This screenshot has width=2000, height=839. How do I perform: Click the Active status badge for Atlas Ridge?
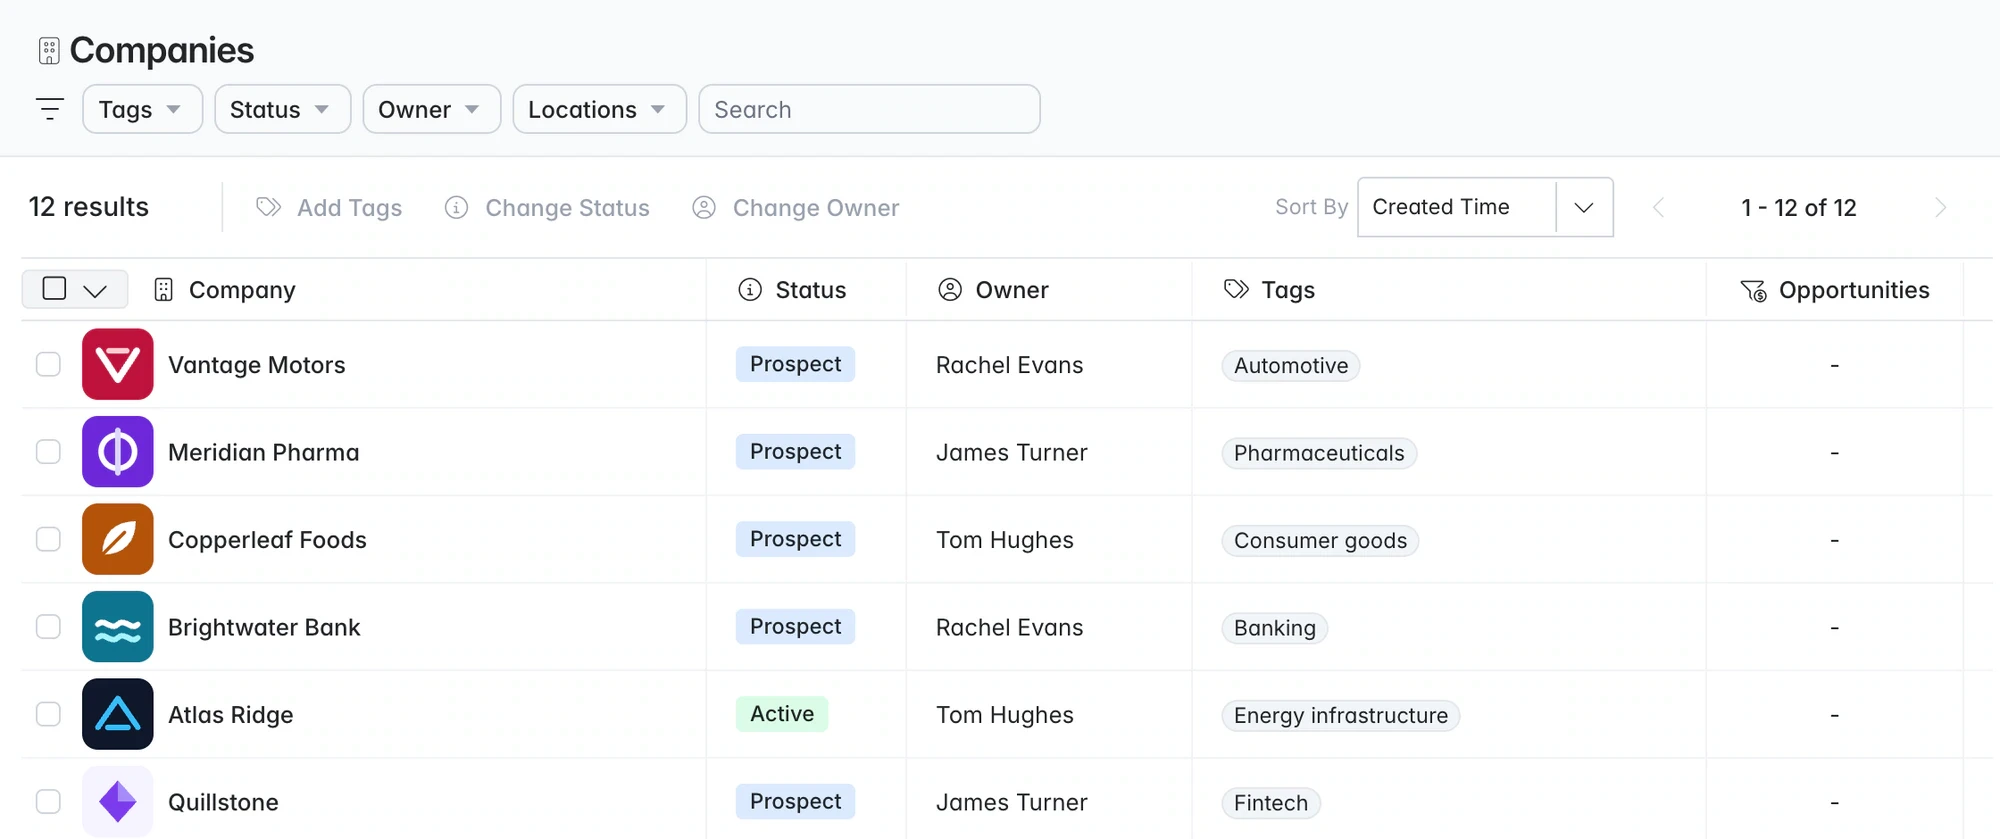(782, 714)
